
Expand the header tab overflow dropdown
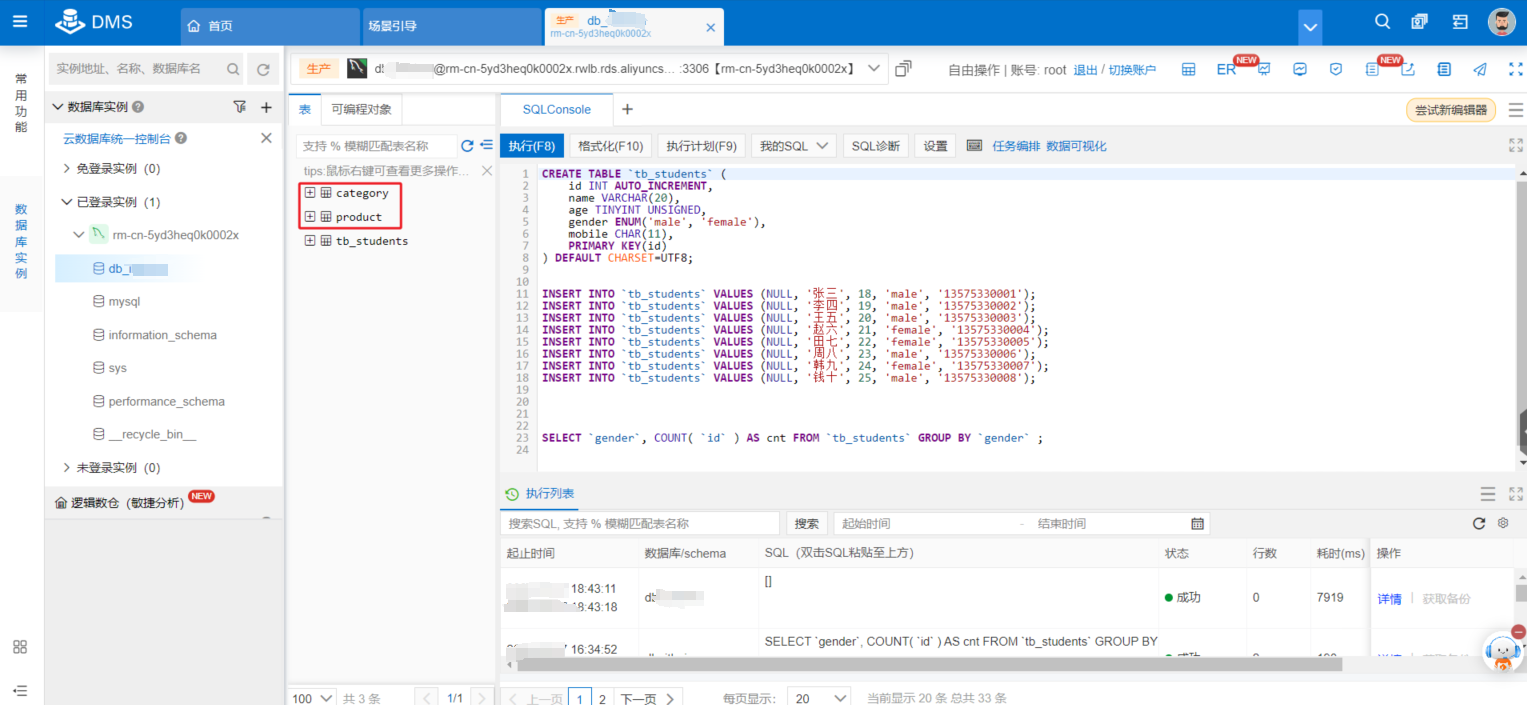coord(1310,26)
